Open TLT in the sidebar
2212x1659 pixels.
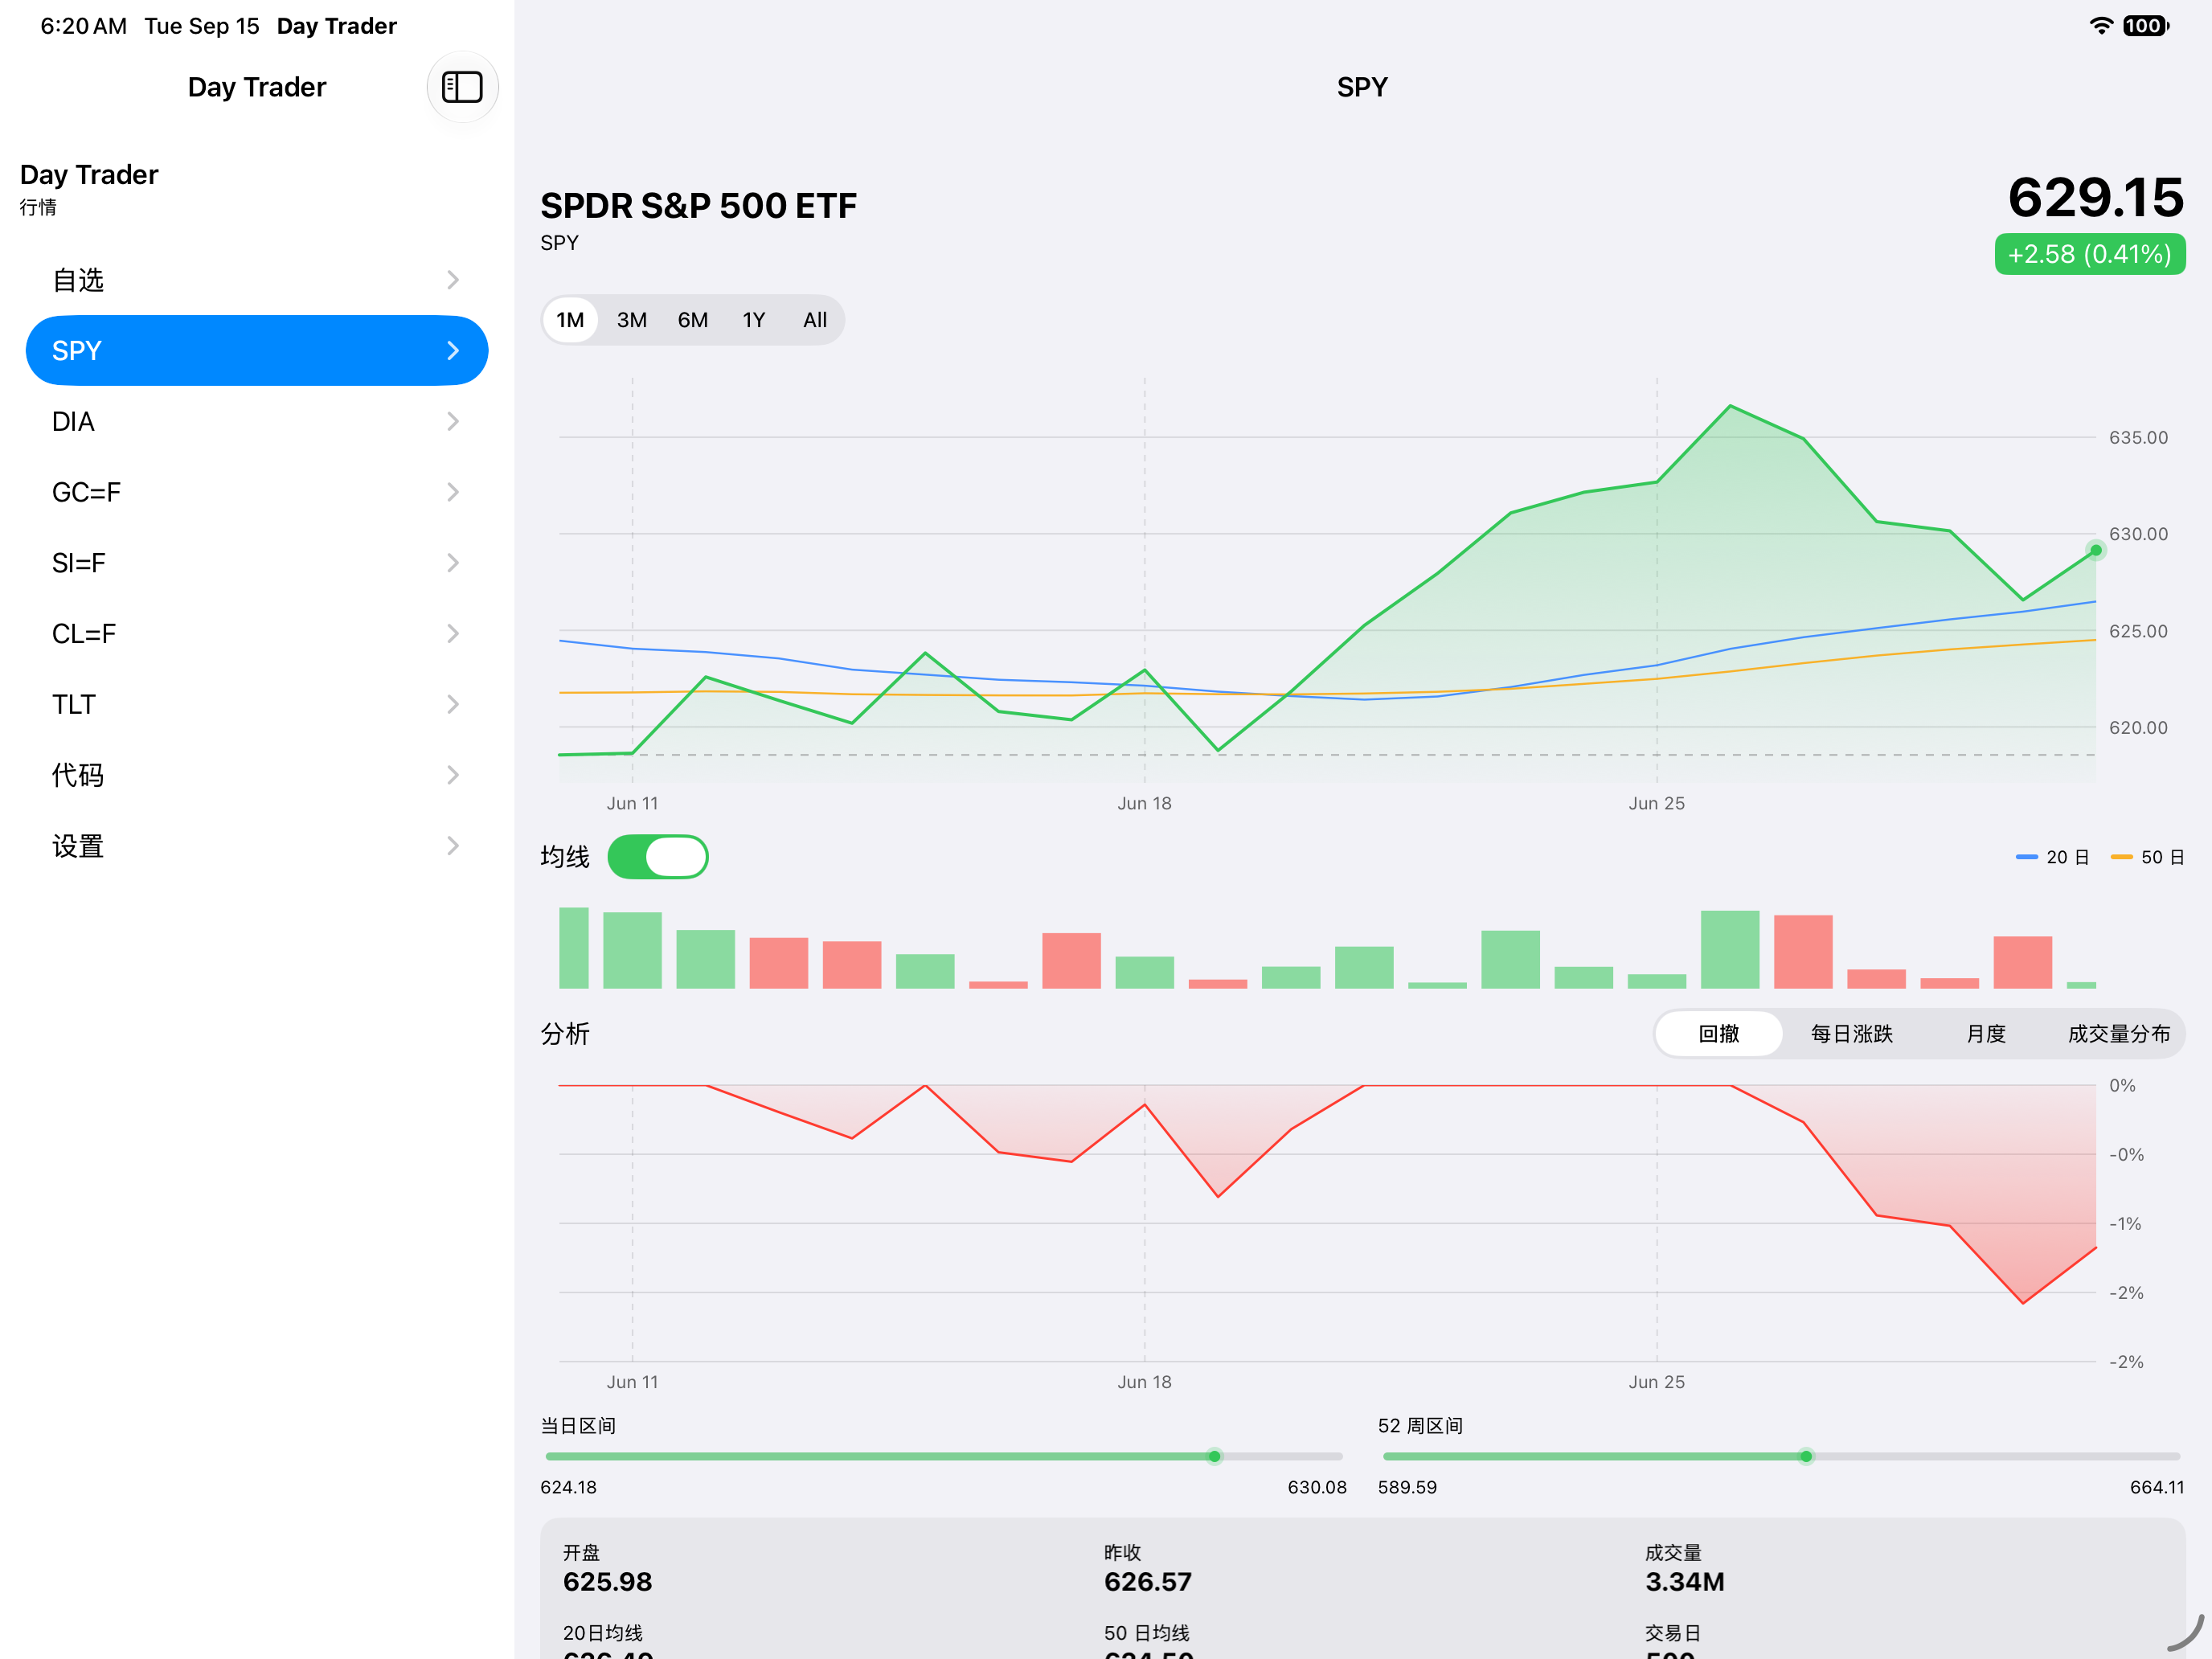click(x=257, y=705)
